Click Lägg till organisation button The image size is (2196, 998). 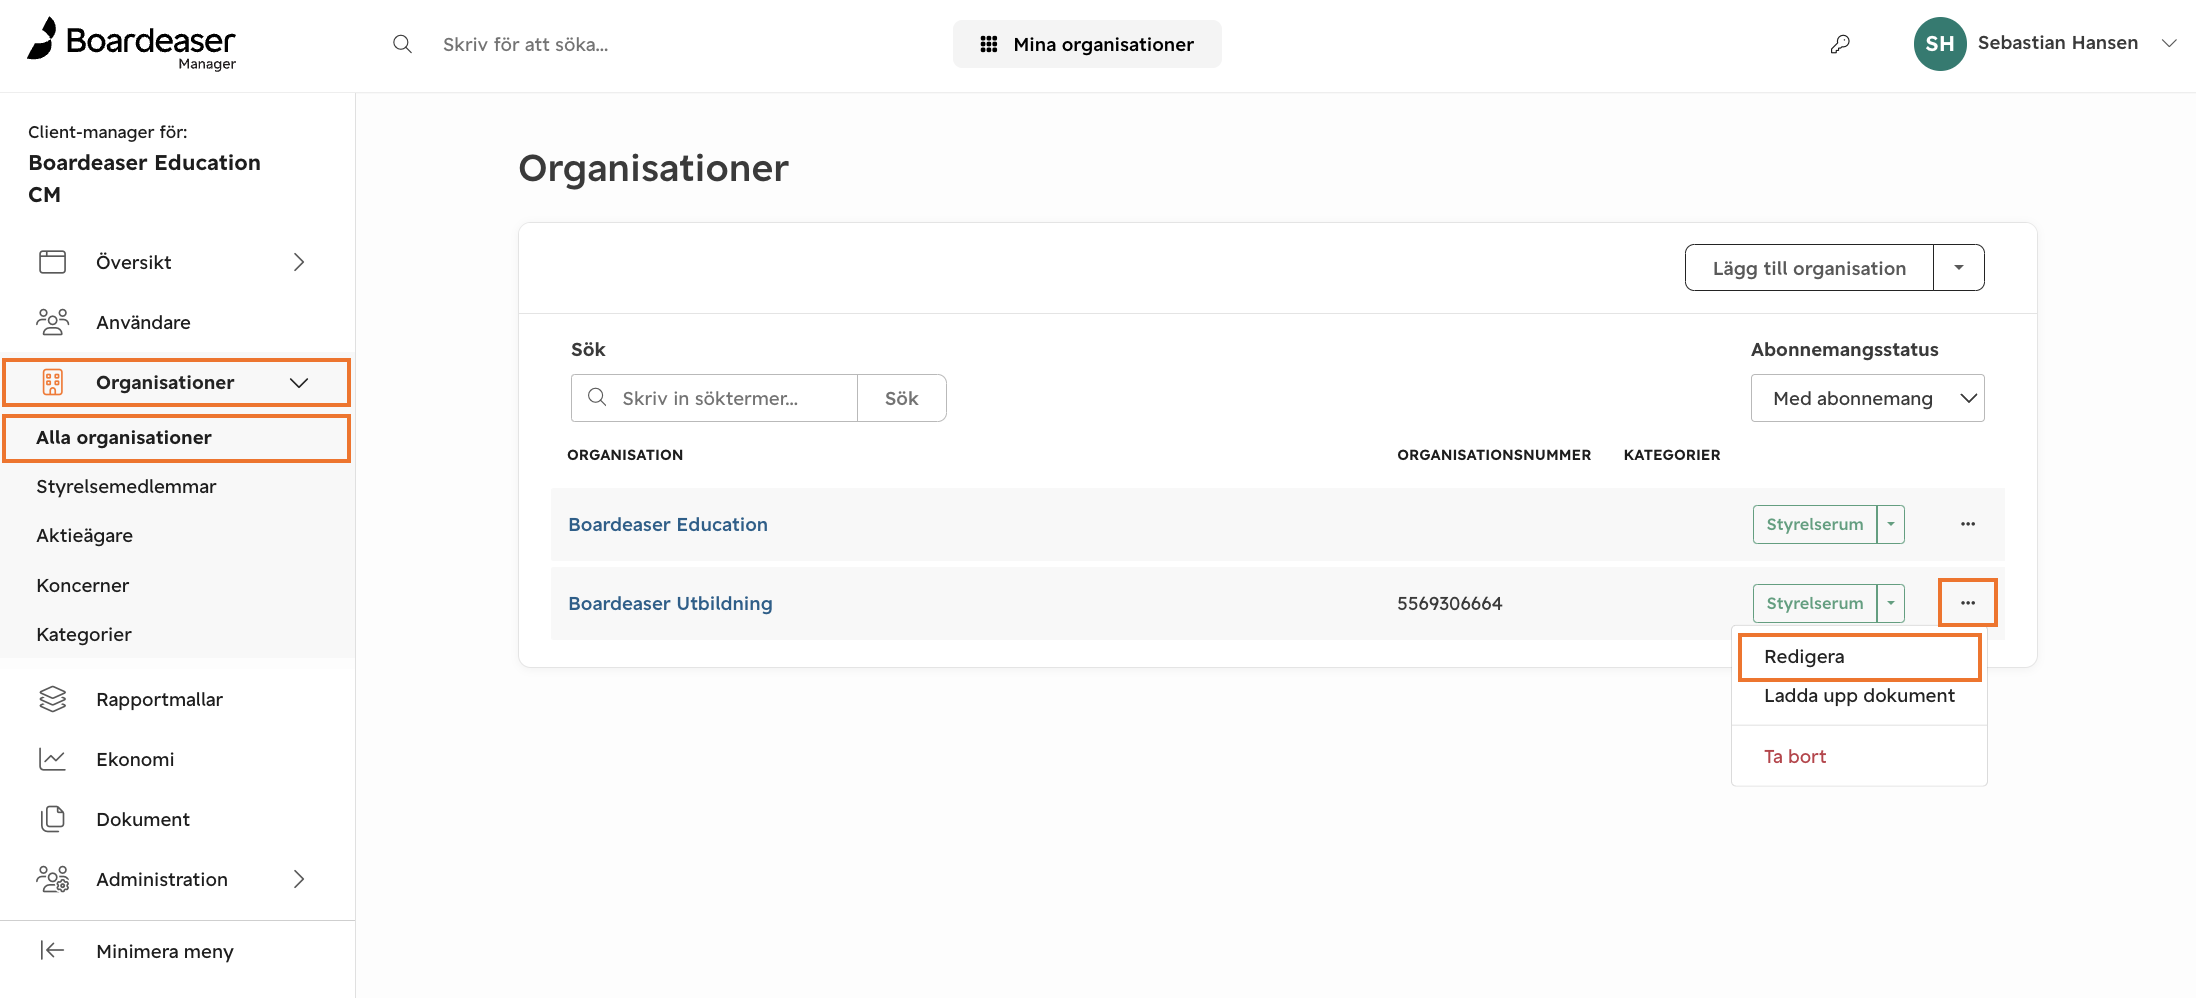click(x=1809, y=268)
